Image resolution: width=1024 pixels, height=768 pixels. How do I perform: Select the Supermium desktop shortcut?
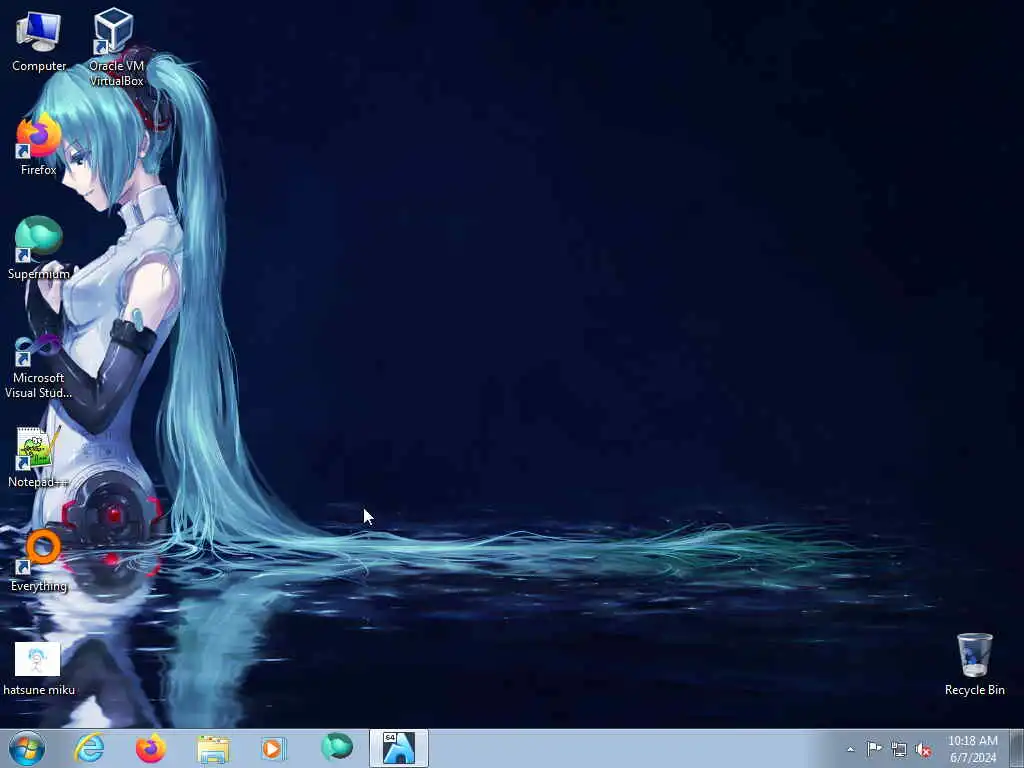(39, 248)
